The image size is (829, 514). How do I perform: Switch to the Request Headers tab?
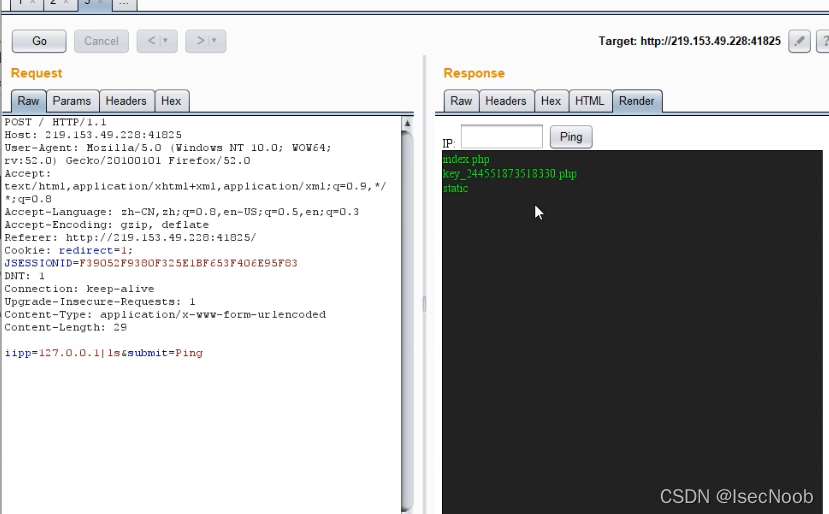[x=126, y=101]
